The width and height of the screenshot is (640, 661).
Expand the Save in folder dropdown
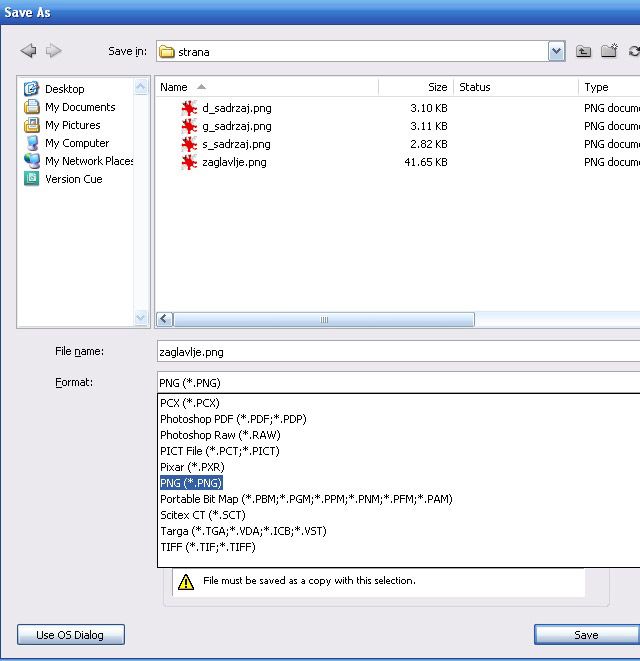[556, 52]
